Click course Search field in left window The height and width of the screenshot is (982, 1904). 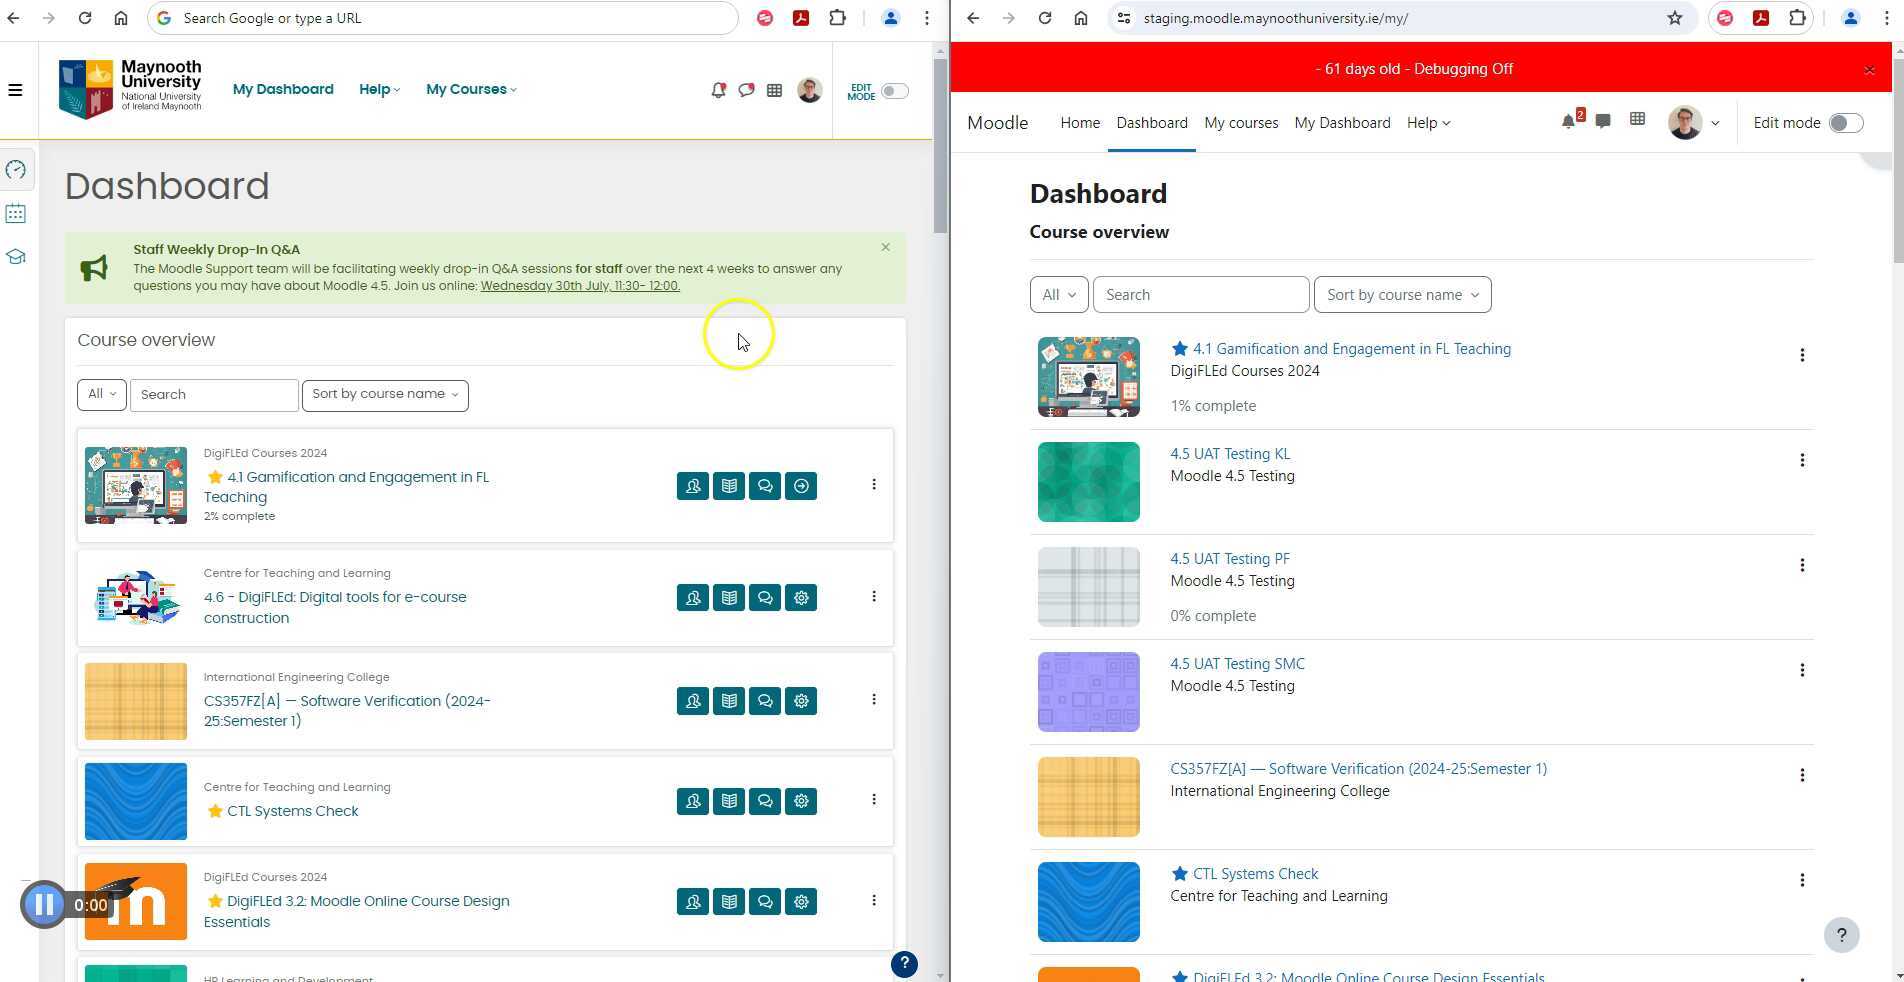coord(214,395)
